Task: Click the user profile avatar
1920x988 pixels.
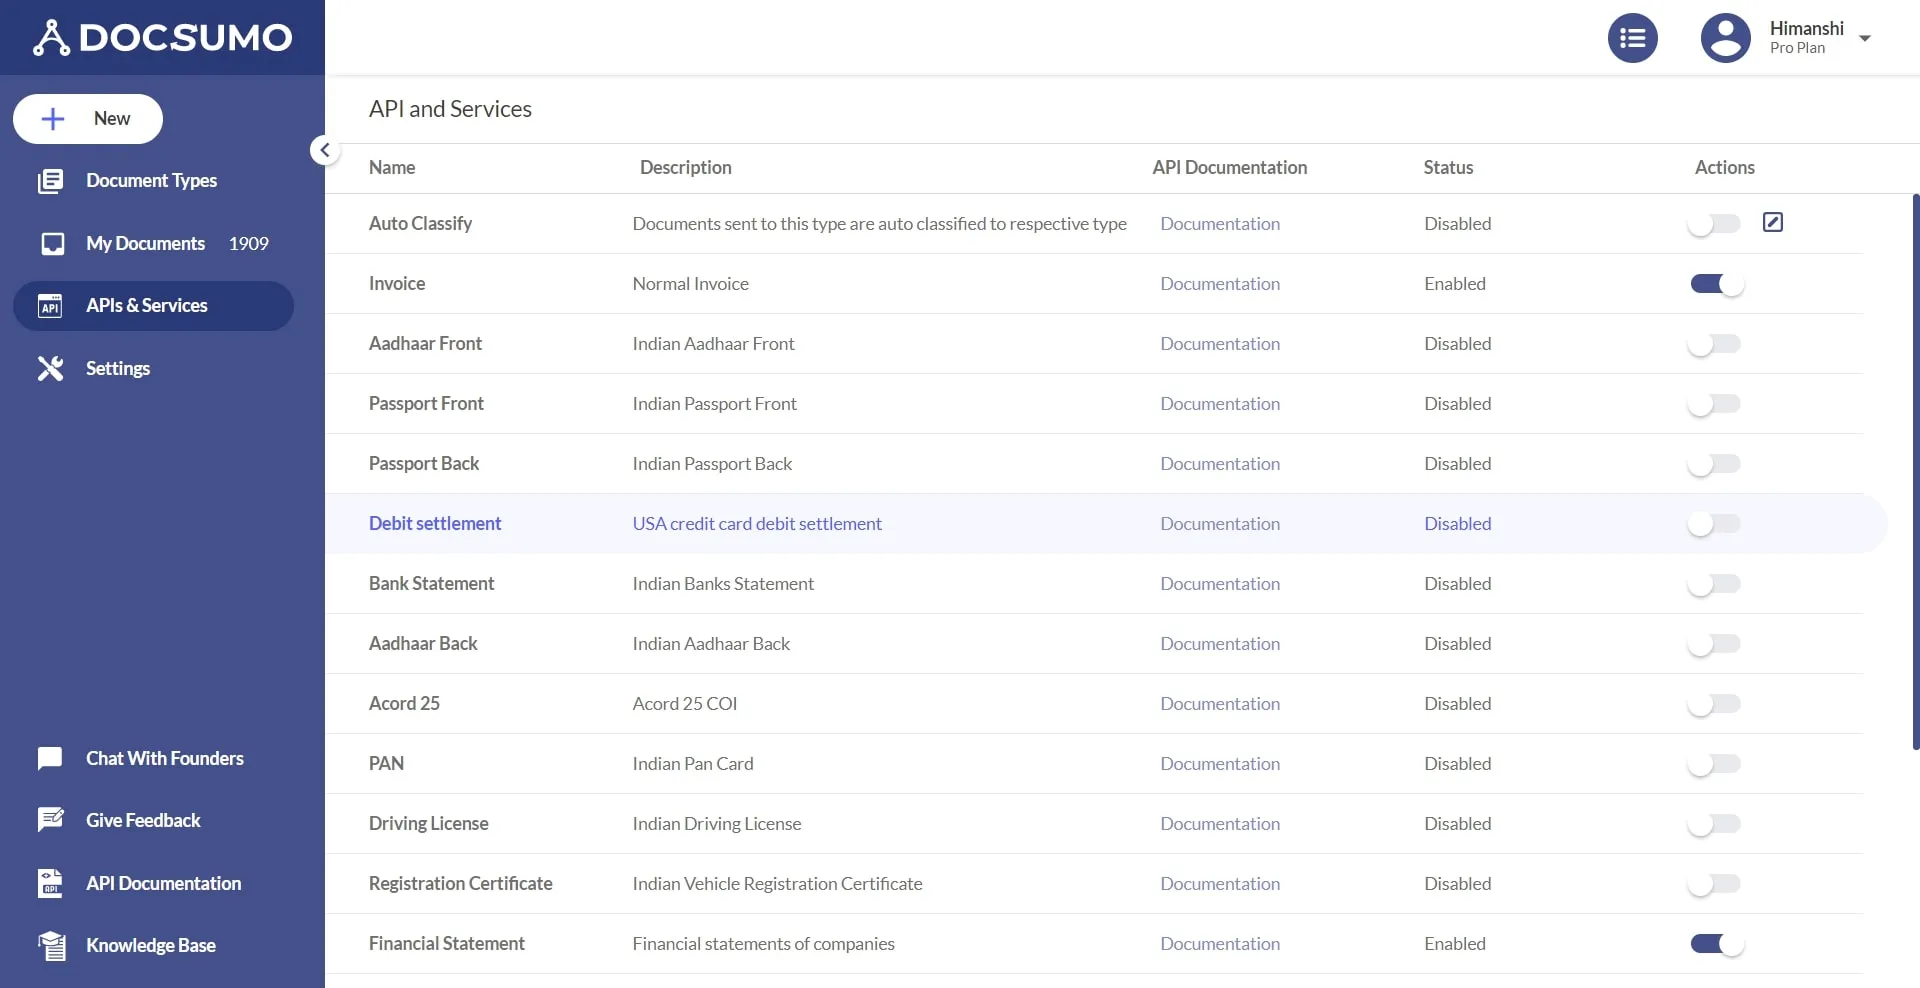Action: (1724, 37)
